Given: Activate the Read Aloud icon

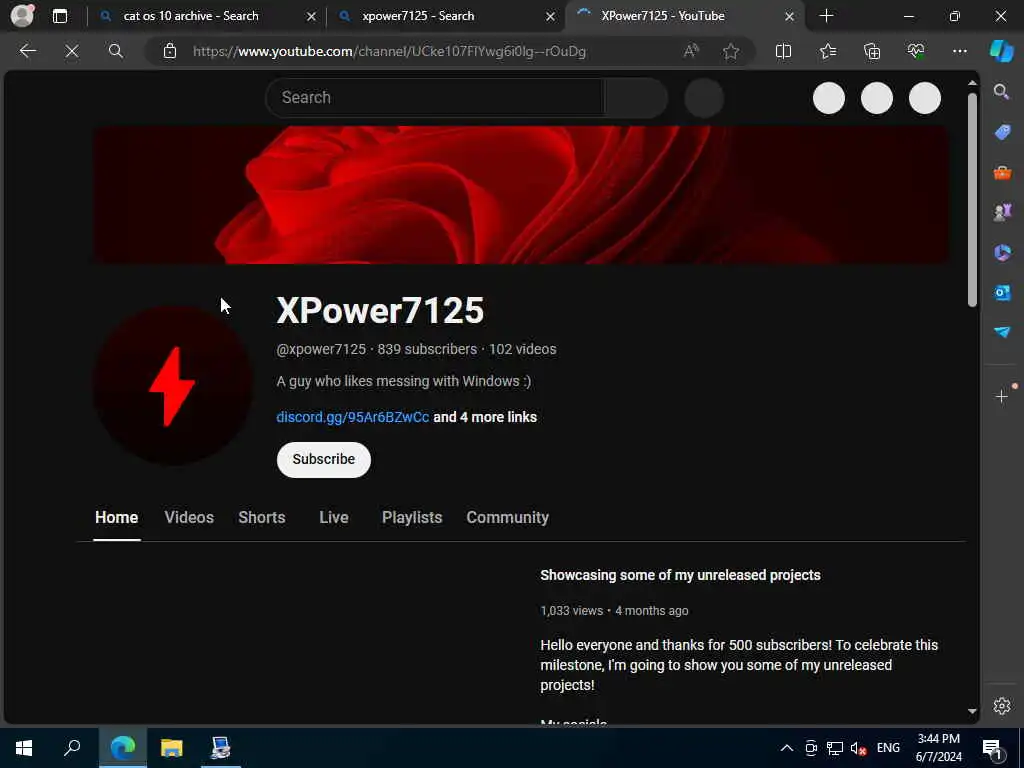Looking at the screenshot, I should click(691, 51).
